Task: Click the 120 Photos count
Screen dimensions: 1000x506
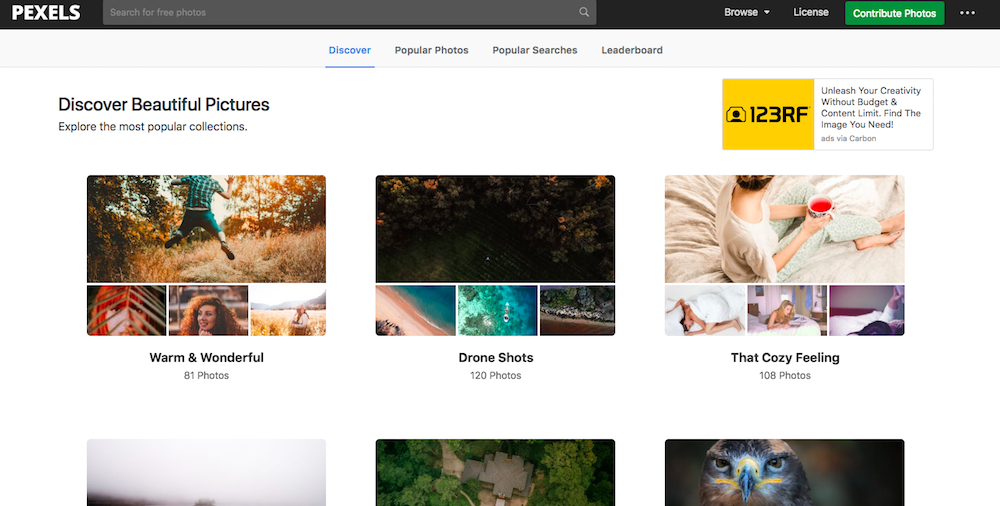Action: (x=496, y=375)
